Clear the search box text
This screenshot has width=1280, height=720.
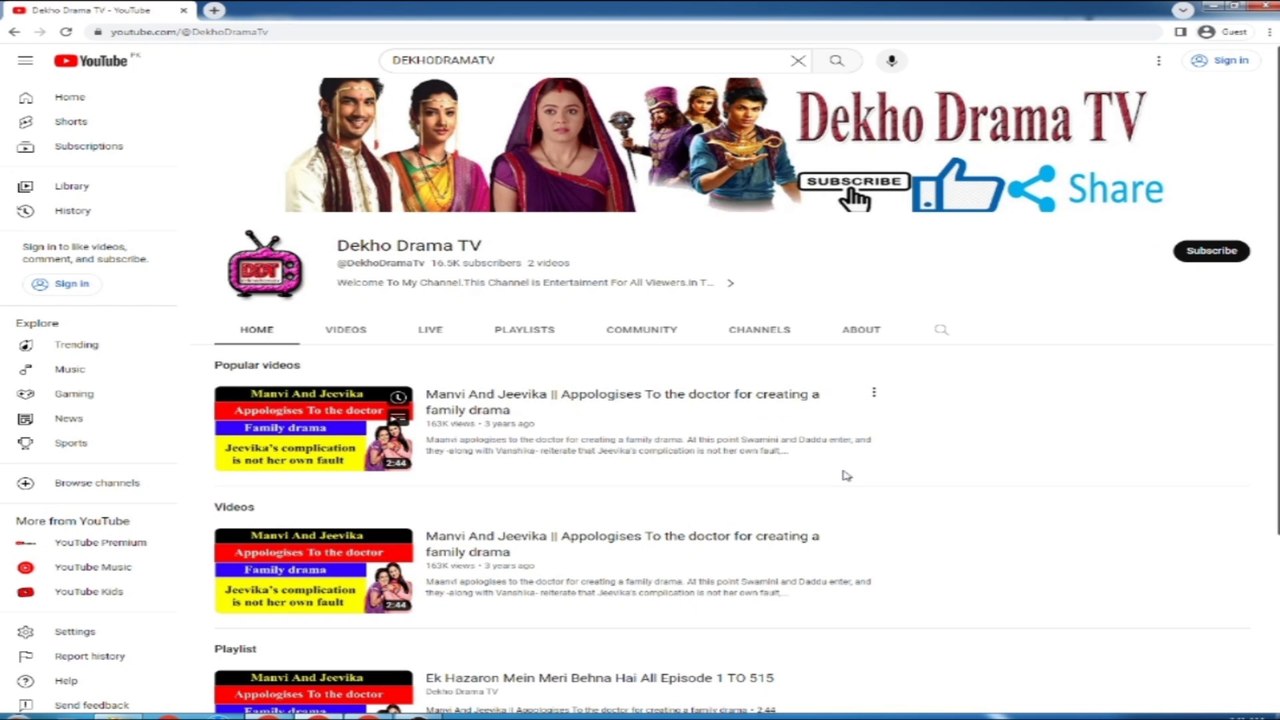[x=798, y=61]
